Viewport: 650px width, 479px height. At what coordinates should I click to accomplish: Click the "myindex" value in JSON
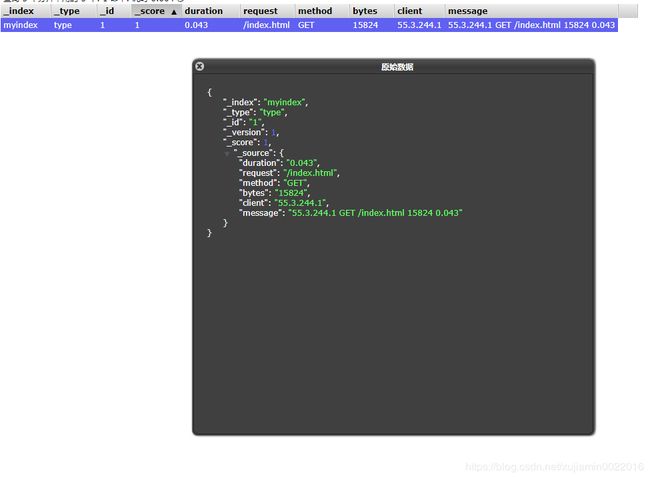[x=284, y=102]
